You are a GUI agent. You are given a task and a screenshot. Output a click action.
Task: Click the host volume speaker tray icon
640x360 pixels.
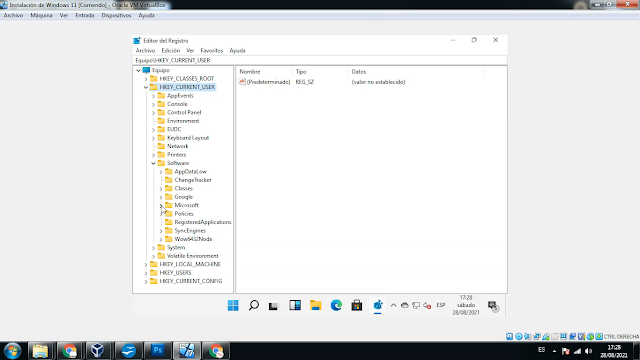click(x=589, y=351)
